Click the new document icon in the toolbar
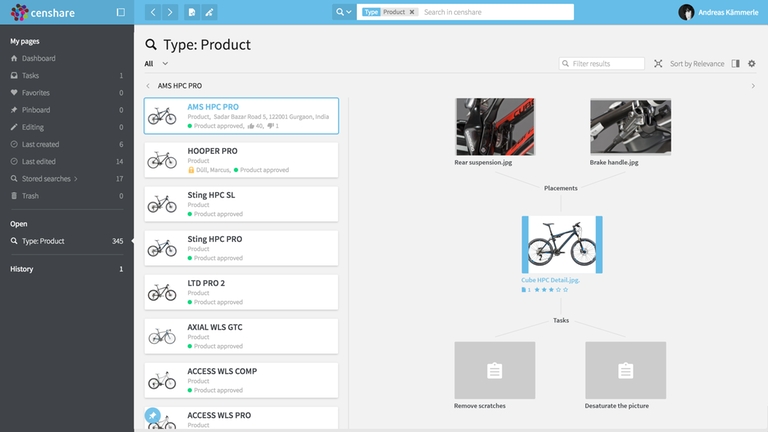Image resolution: width=768 pixels, height=432 pixels. point(192,12)
